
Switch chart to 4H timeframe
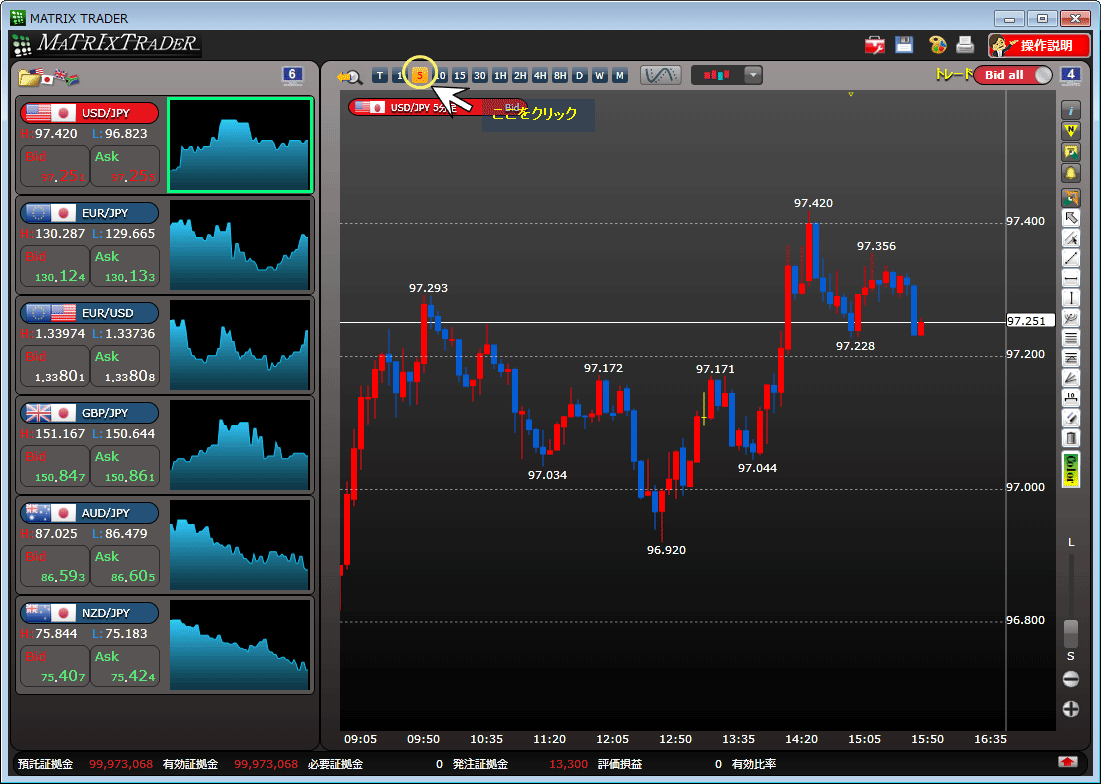tap(540, 76)
